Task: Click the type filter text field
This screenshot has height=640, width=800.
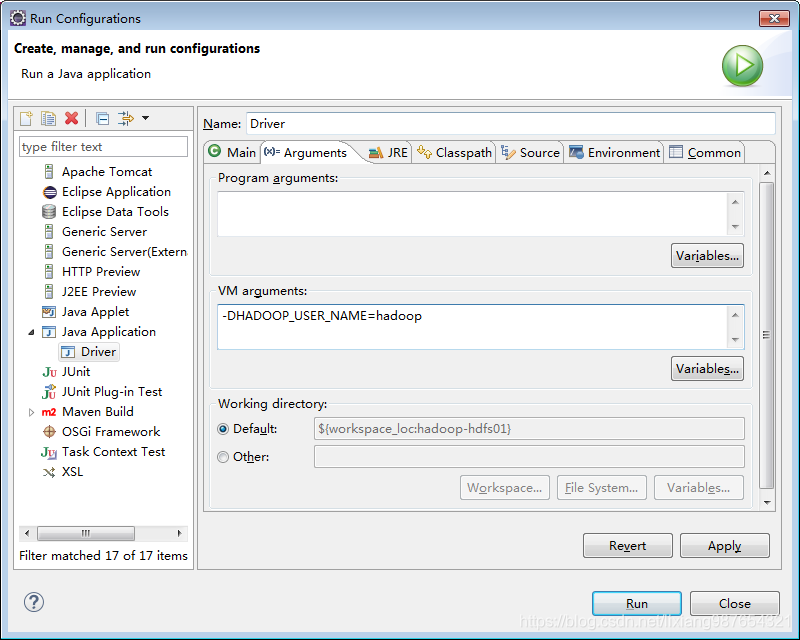Action: pyautogui.click(x=104, y=147)
